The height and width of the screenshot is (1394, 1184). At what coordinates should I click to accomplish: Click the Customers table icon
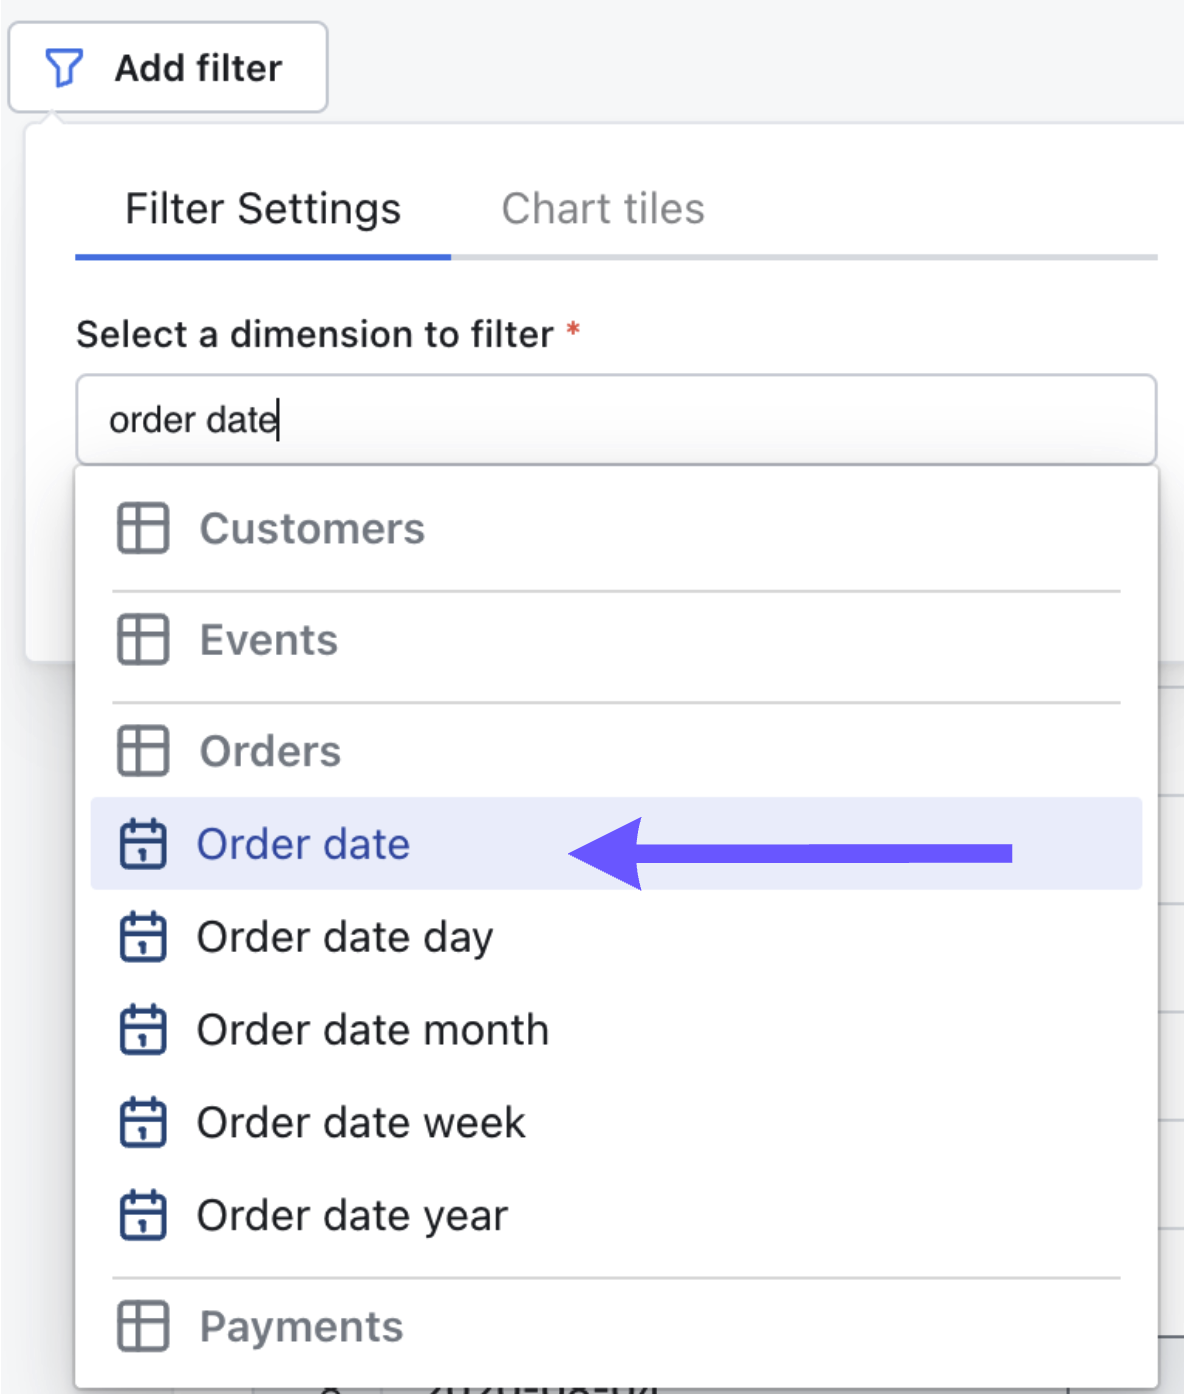[143, 528]
